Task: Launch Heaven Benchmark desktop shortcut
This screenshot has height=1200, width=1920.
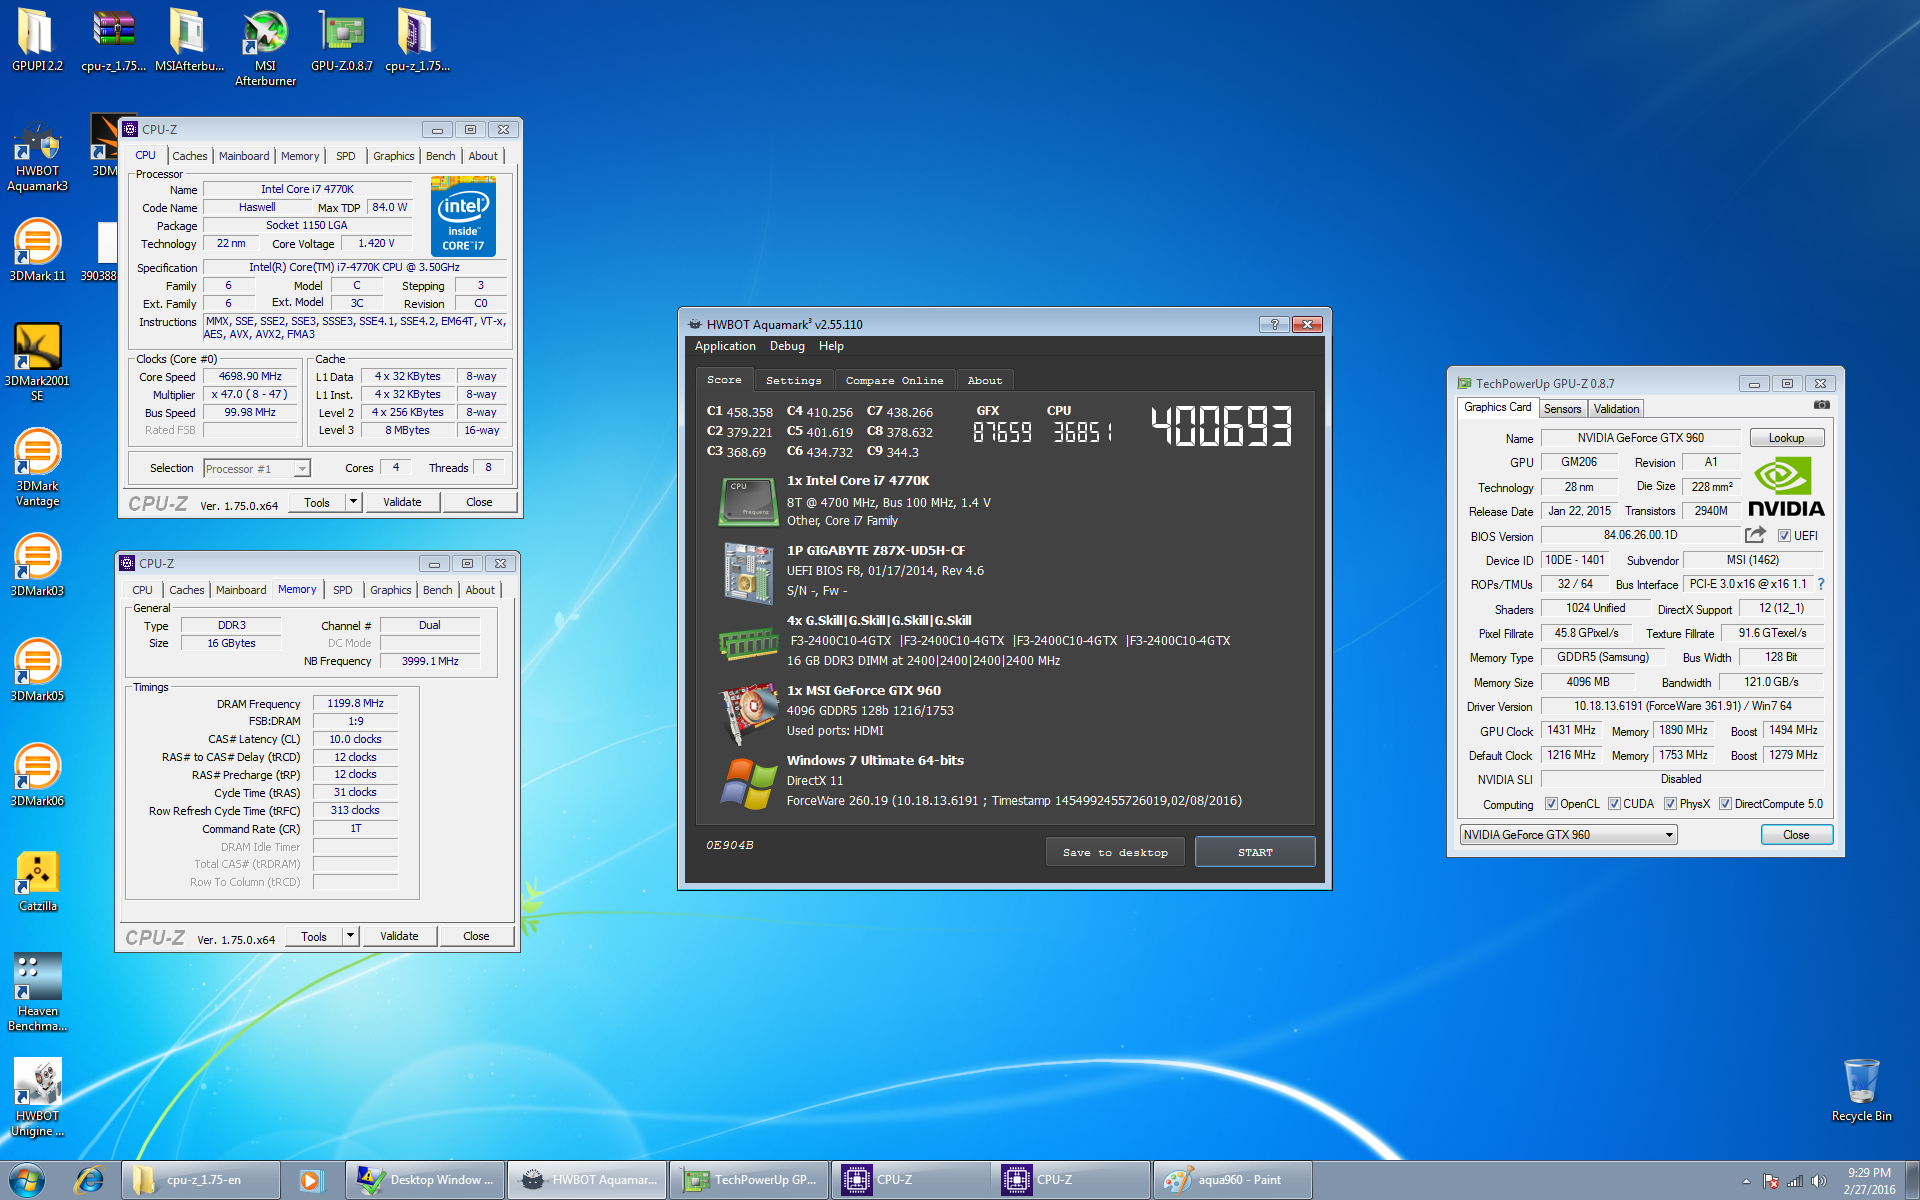Action: tap(37, 992)
